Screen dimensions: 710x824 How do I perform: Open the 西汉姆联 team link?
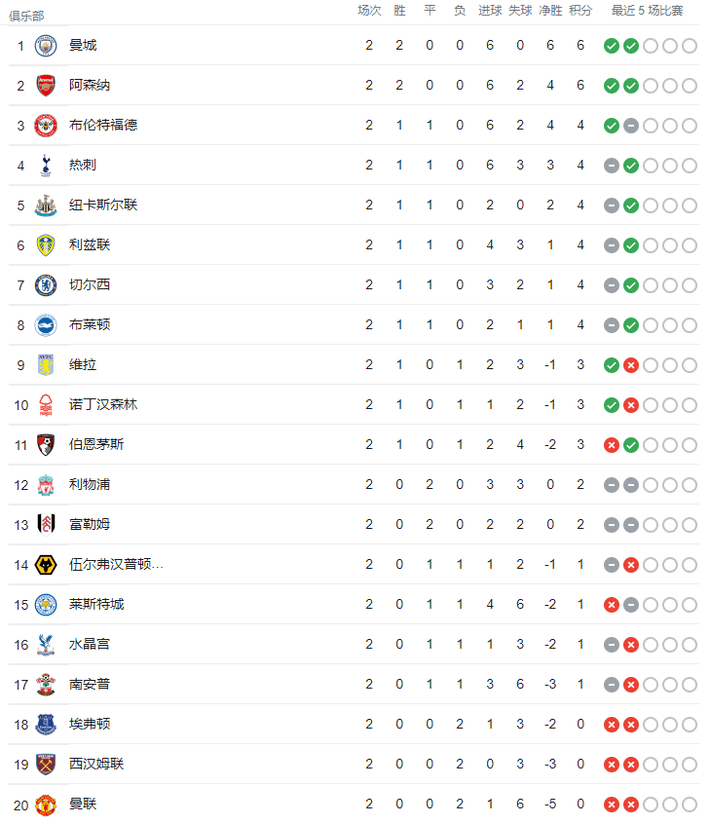(x=96, y=764)
